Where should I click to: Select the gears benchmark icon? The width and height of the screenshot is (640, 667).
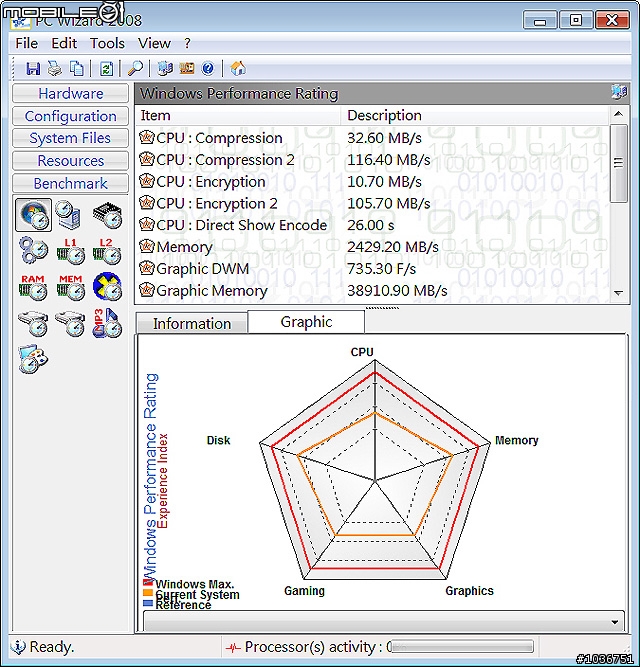pos(33,251)
